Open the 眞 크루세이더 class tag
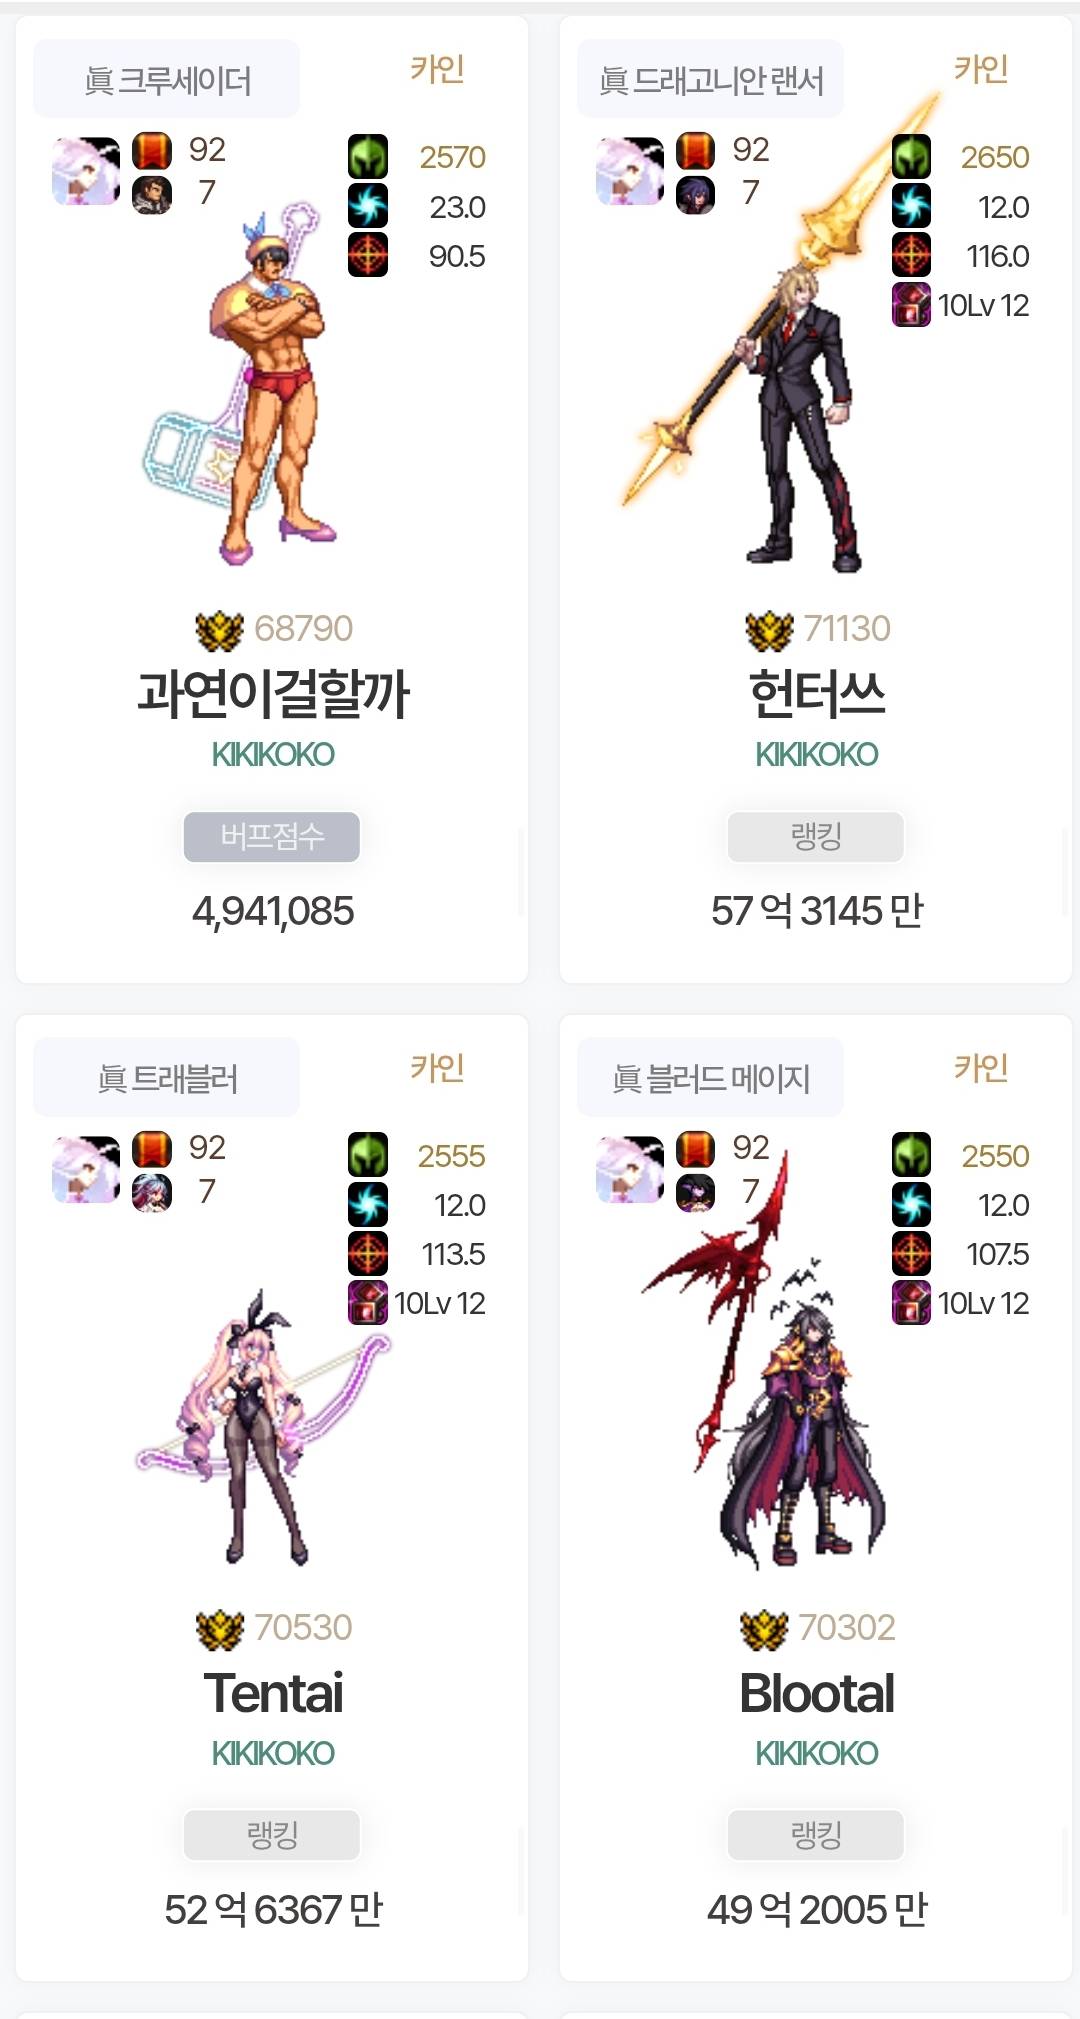The width and height of the screenshot is (1080, 2019). tap(167, 79)
